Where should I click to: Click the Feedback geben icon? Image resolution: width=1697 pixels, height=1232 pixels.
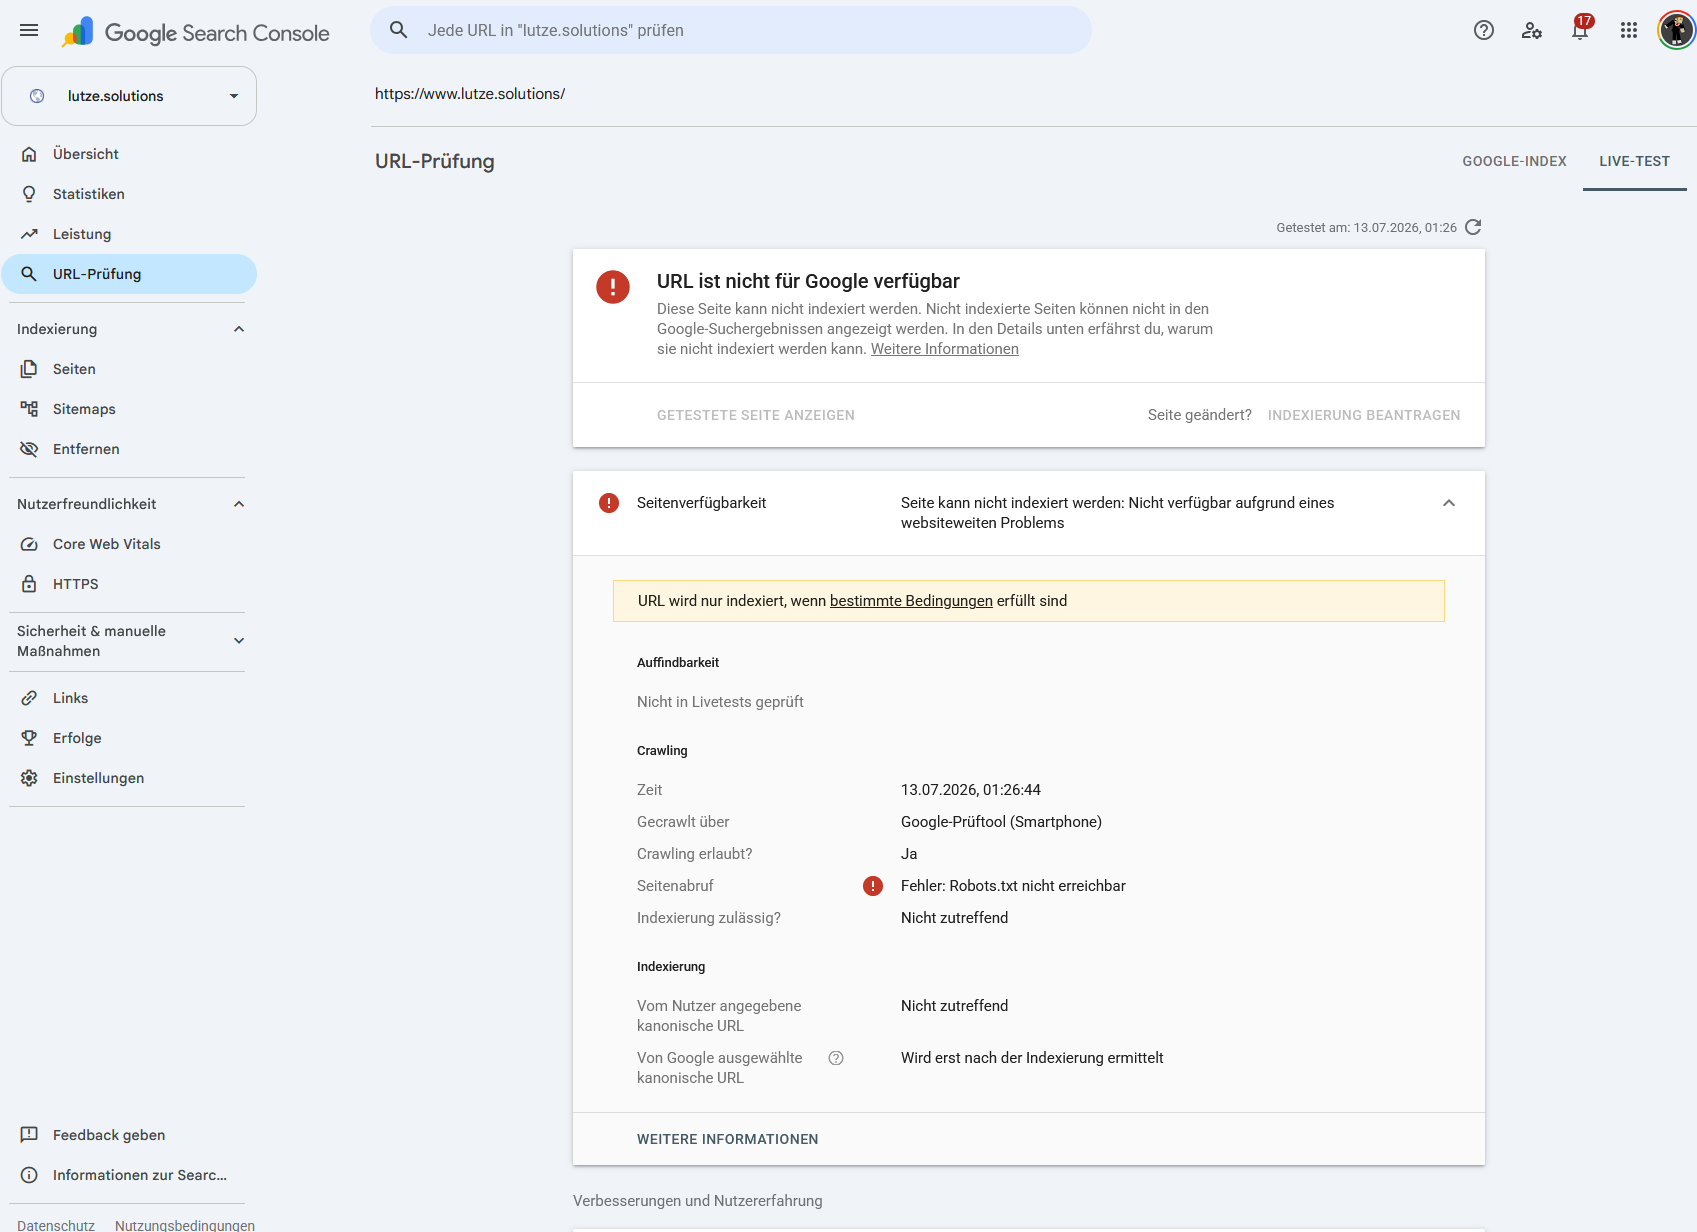coord(29,1135)
